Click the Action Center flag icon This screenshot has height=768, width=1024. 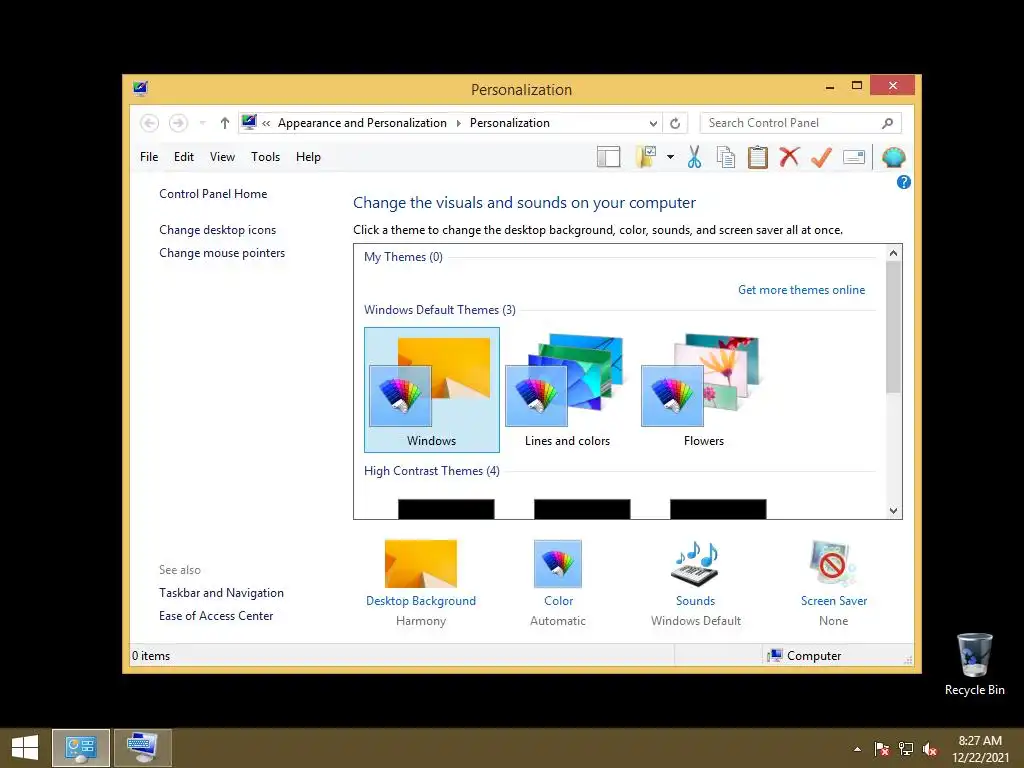(x=882, y=749)
